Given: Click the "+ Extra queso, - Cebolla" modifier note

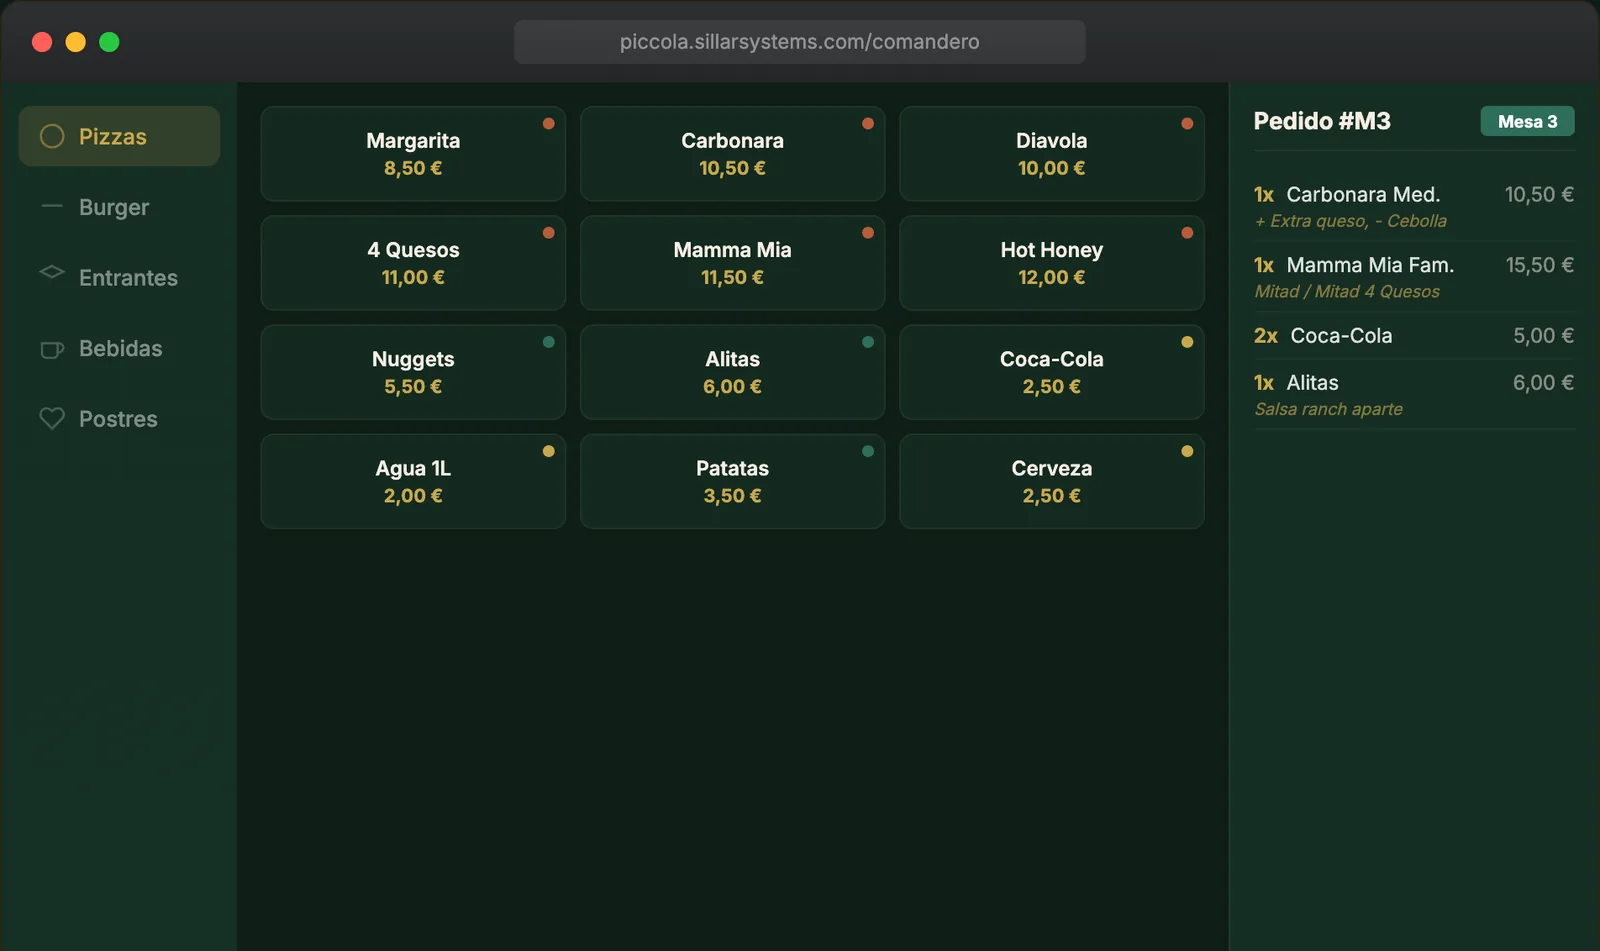Looking at the screenshot, I should pos(1350,221).
